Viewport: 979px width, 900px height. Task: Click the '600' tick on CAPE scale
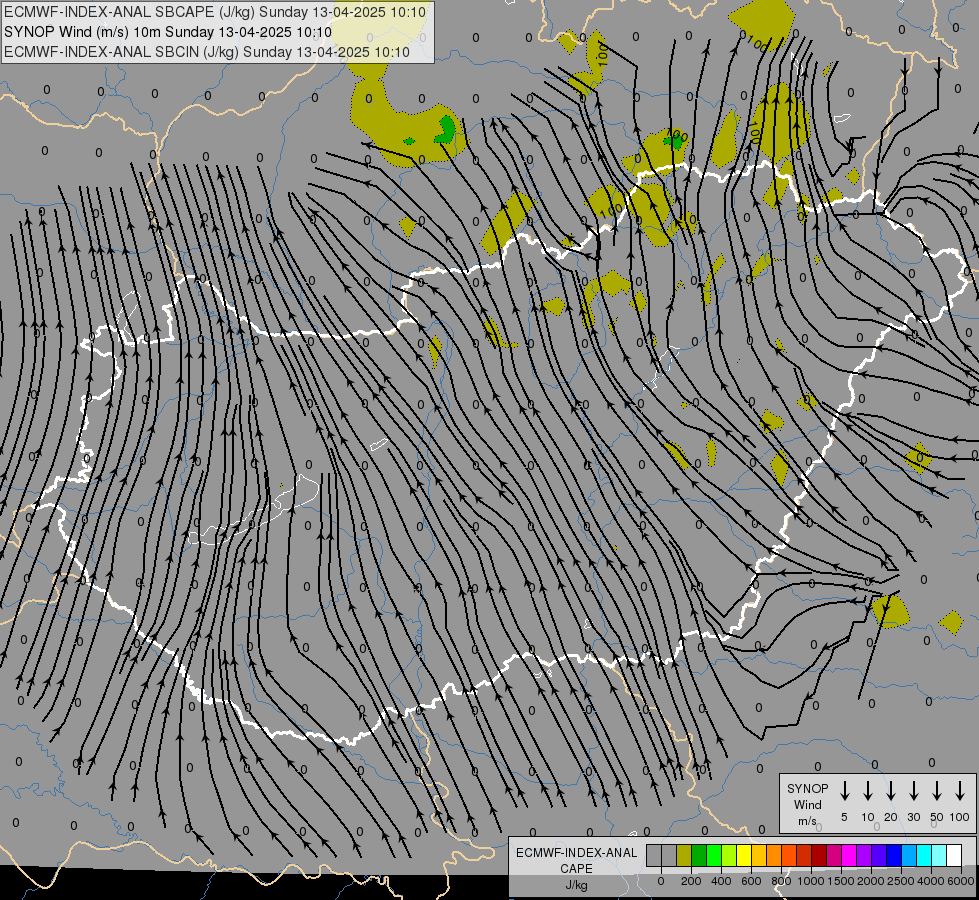tap(751, 881)
